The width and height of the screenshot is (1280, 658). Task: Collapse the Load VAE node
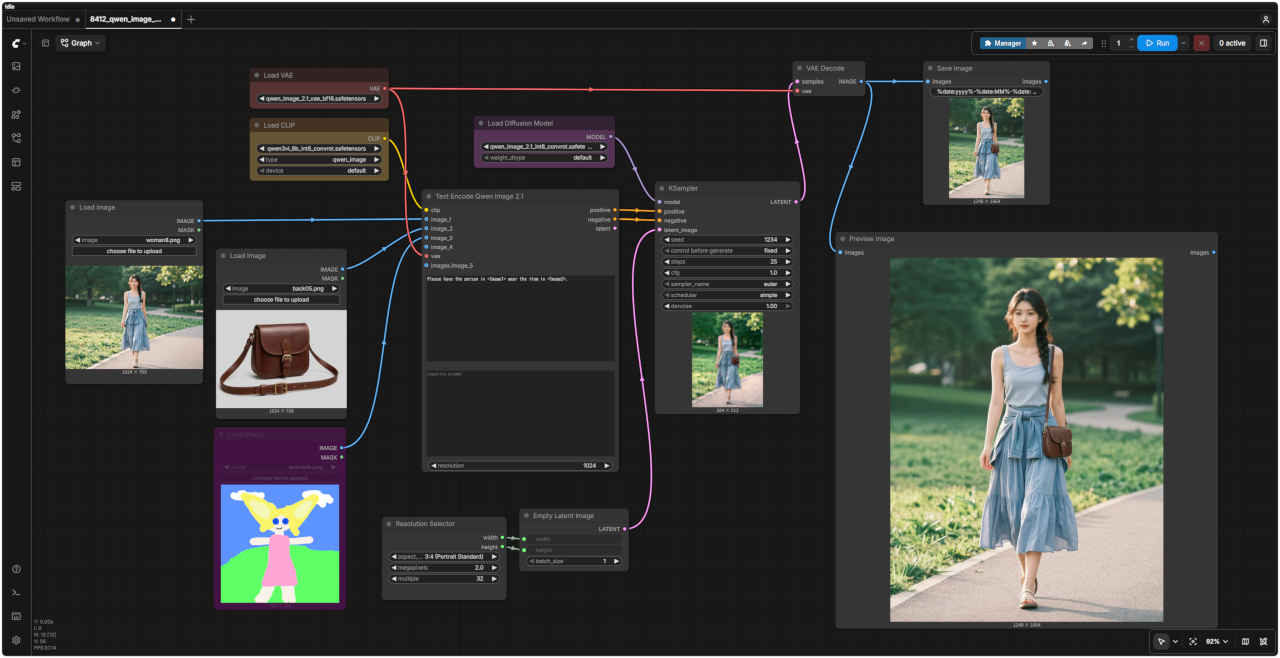[257, 75]
